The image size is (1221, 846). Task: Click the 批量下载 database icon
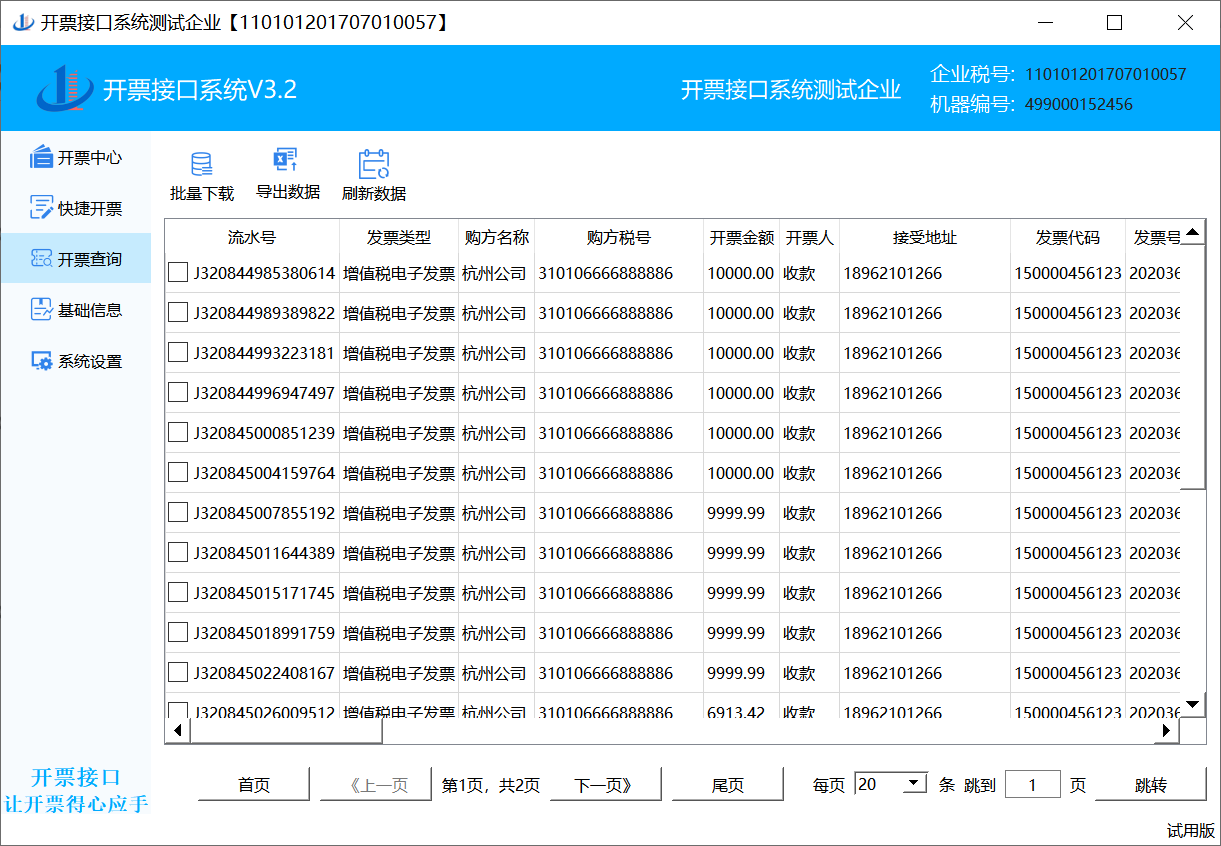pos(201,164)
